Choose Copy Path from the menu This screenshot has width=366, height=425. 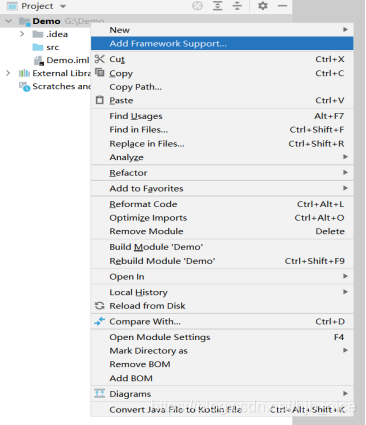222,87
